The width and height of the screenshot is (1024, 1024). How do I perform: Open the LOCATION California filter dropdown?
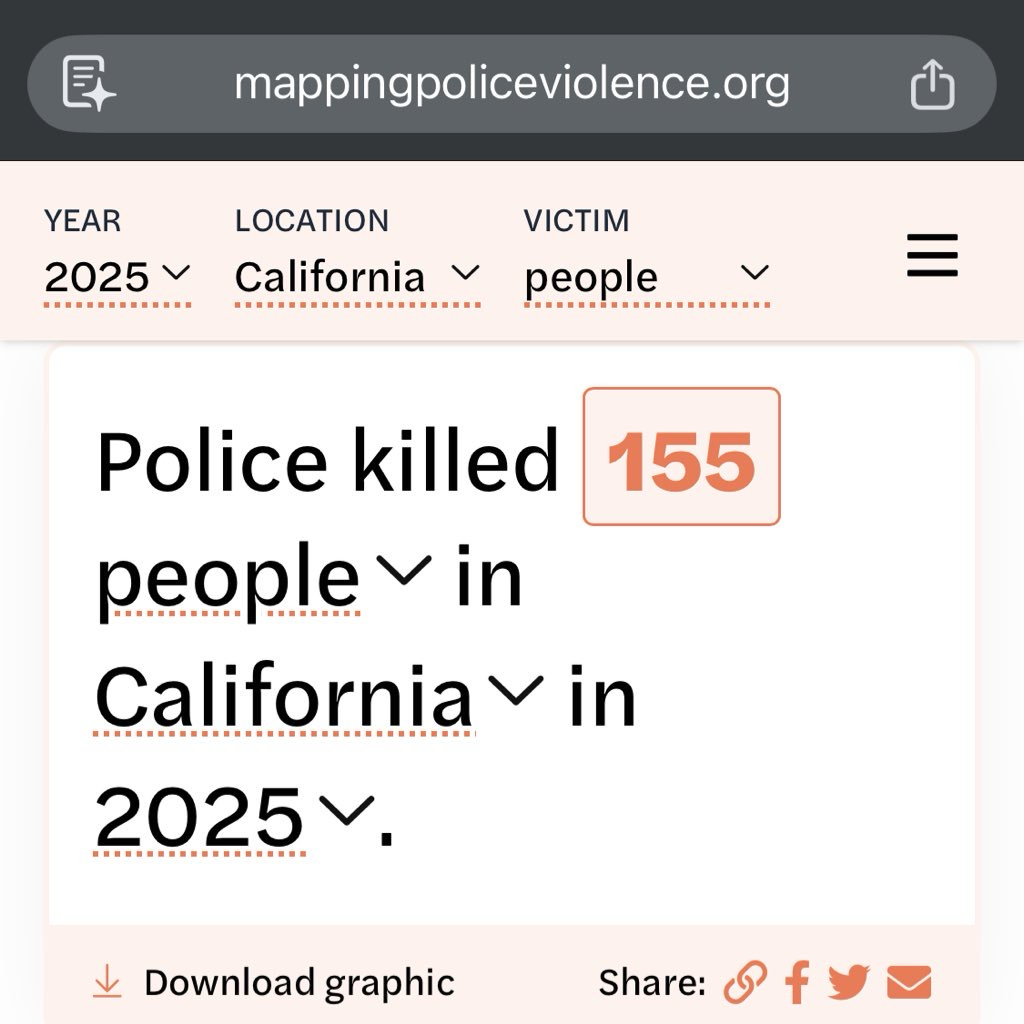[x=357, y=276]
